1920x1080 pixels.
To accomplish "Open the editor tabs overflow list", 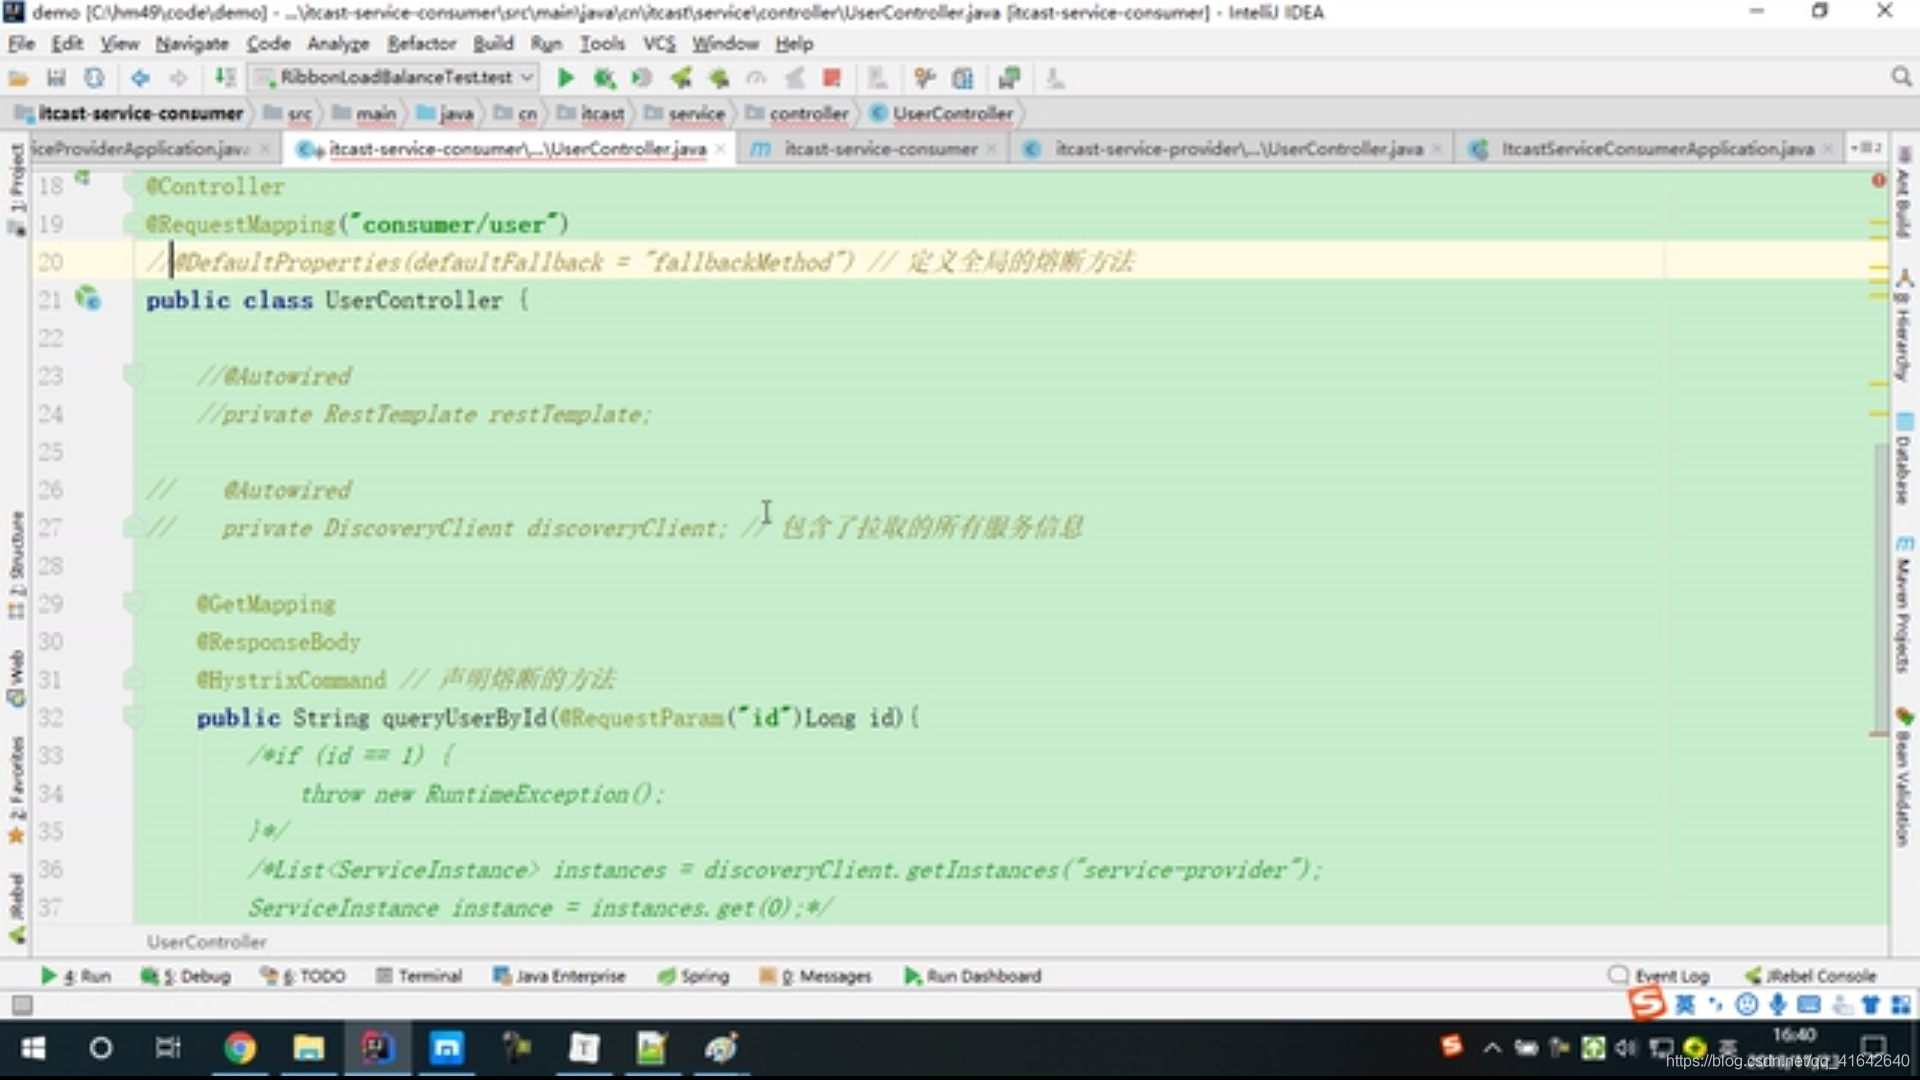I will [x=1866, y=148].
